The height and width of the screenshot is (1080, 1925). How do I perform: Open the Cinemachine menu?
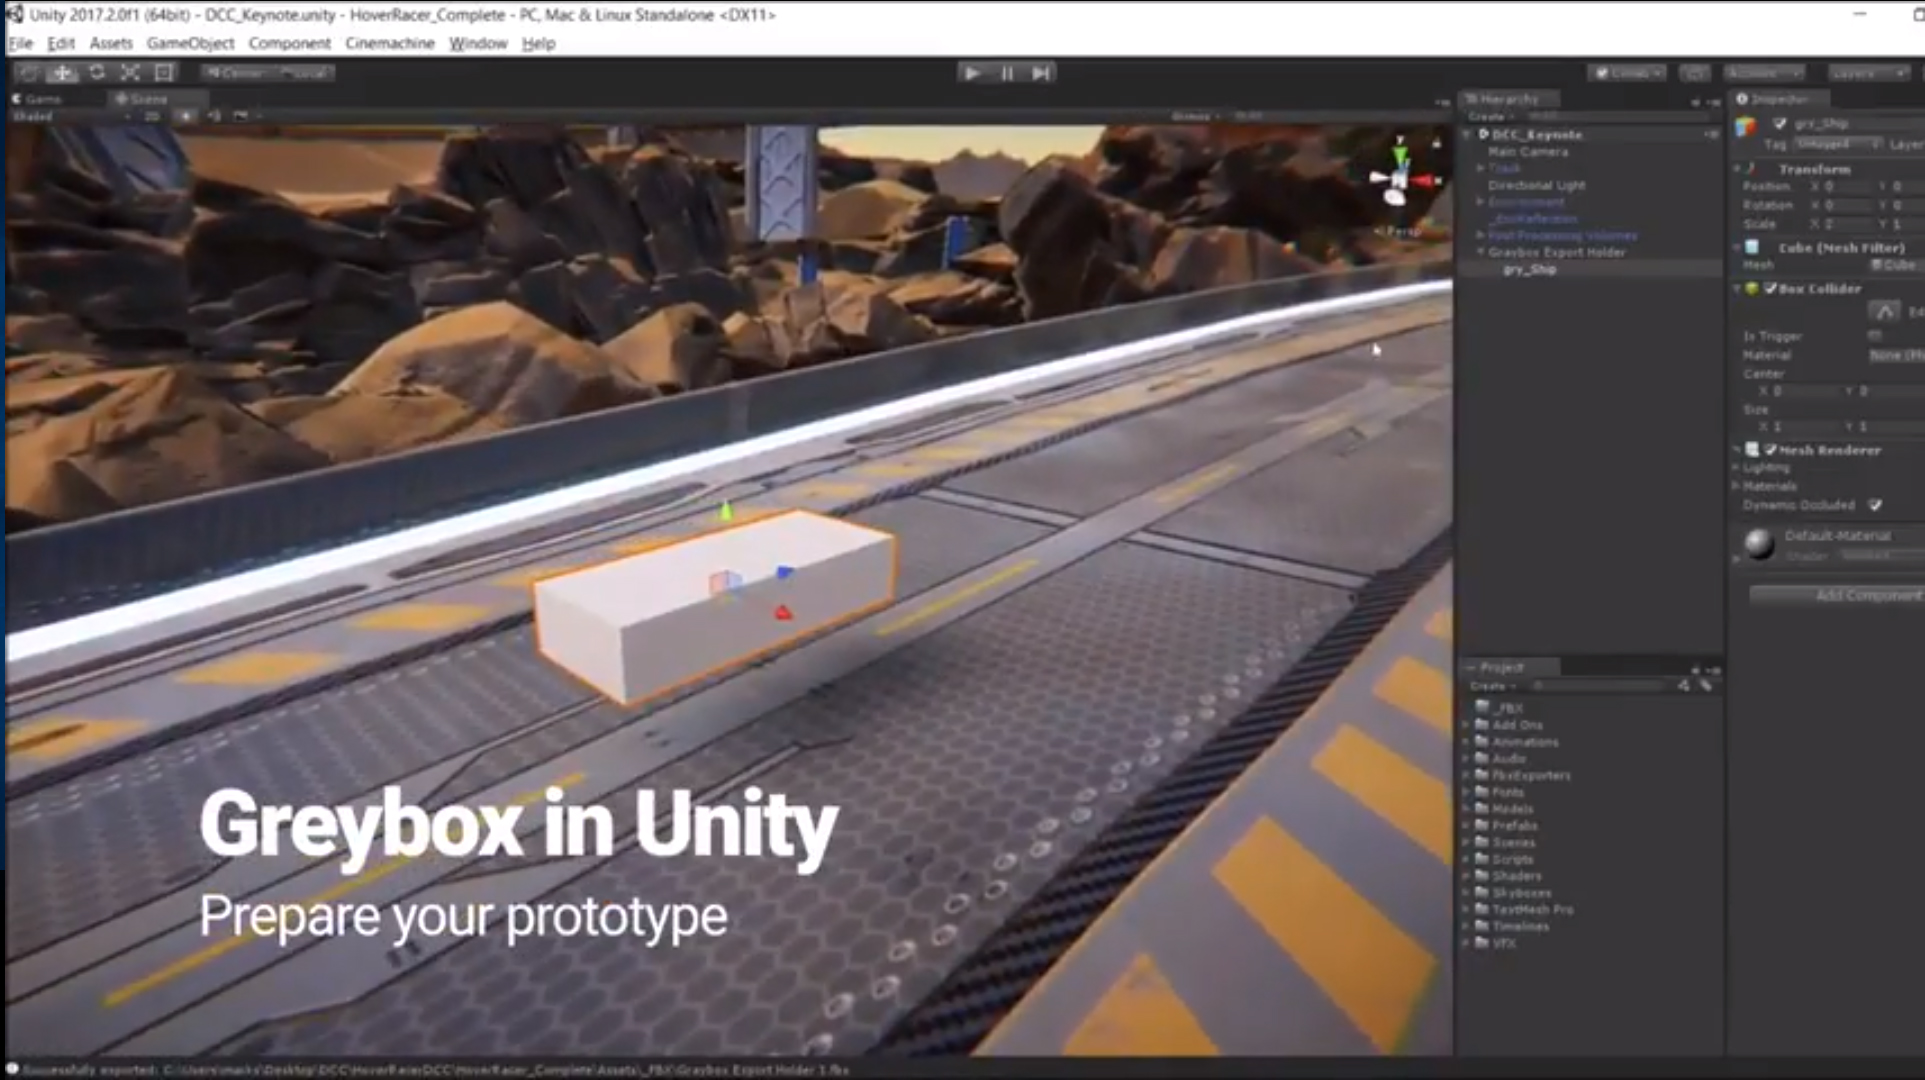(390, 43)
